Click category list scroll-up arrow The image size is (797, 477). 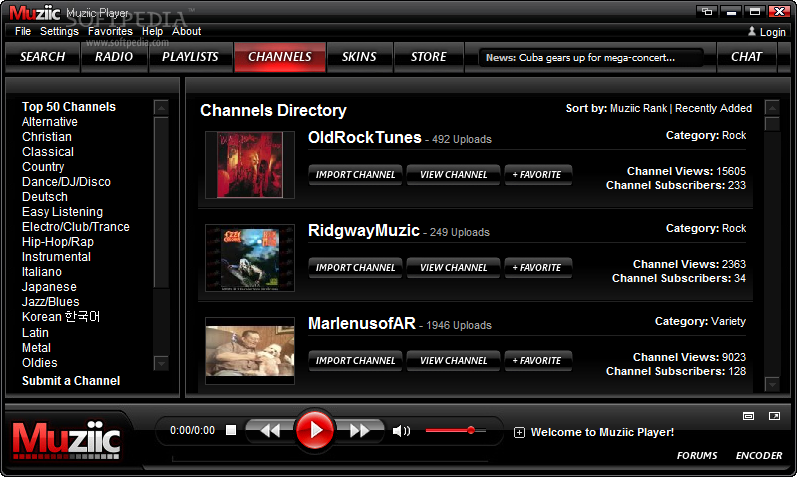161,107
